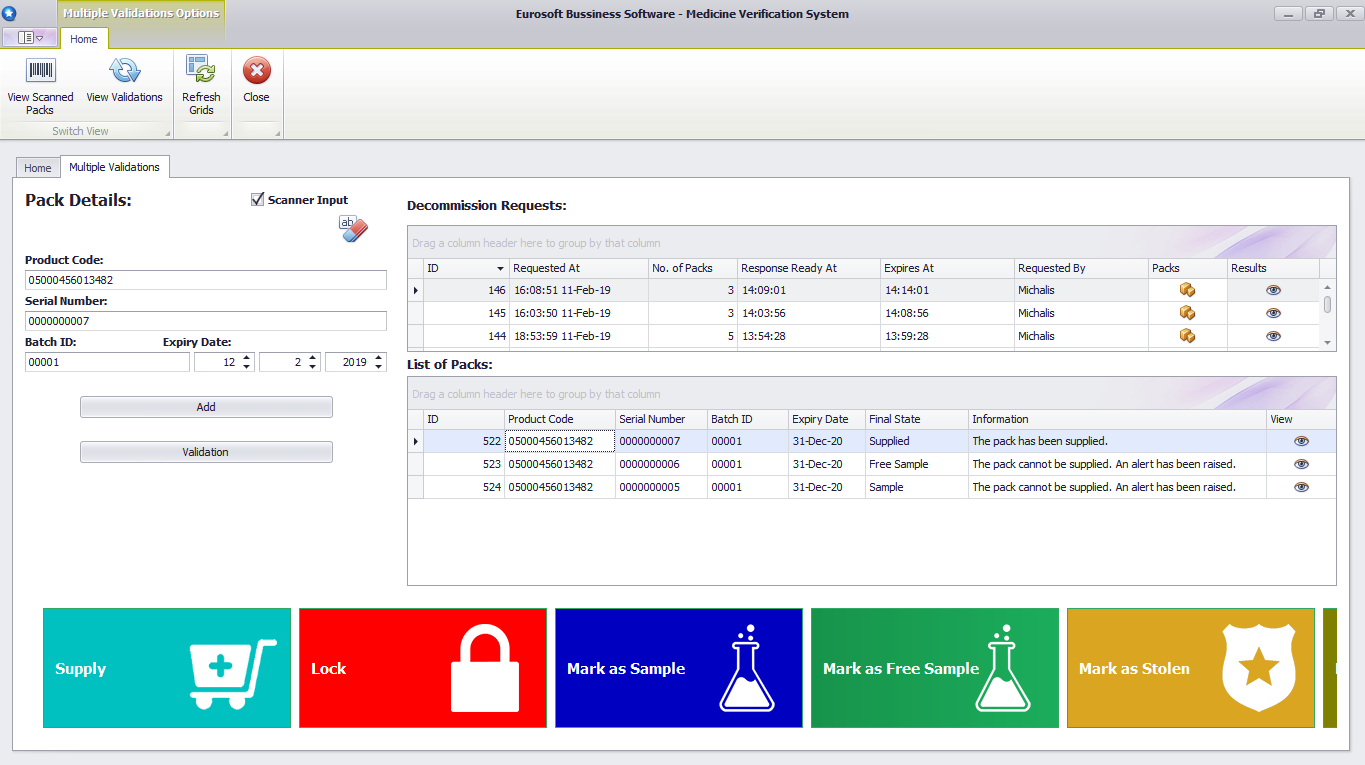Click the View Scanned Packs barcode icon
The height and width of the screenshot is (765, 1365).
tap(40, 70)
